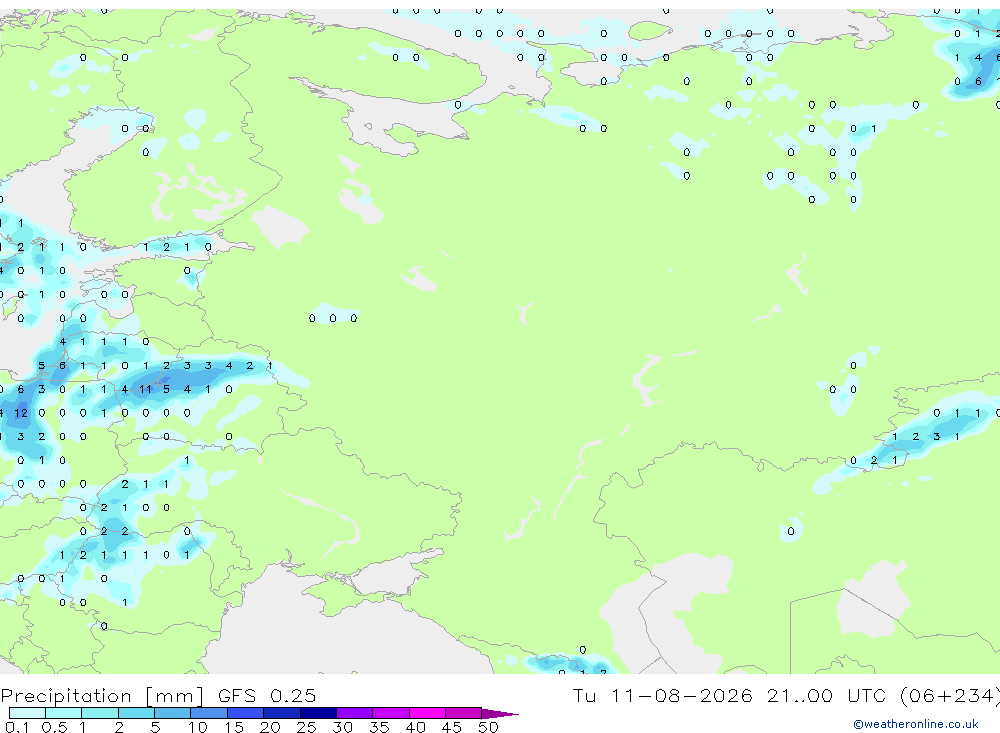Click the '20' legend scale label
The height and width of the screenshot is (733, 1000).
(x=270, y=727)
